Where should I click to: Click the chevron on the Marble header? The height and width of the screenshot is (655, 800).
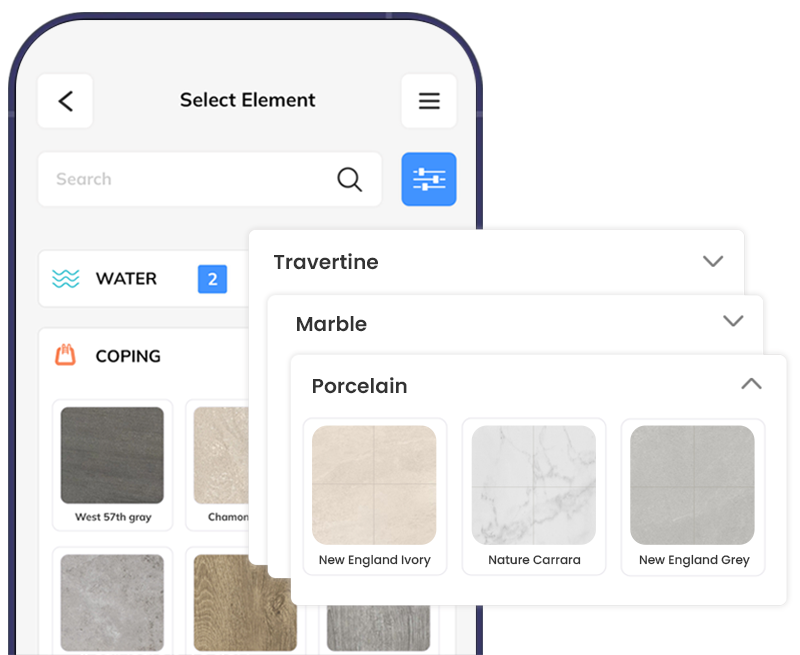coord(733,321)
